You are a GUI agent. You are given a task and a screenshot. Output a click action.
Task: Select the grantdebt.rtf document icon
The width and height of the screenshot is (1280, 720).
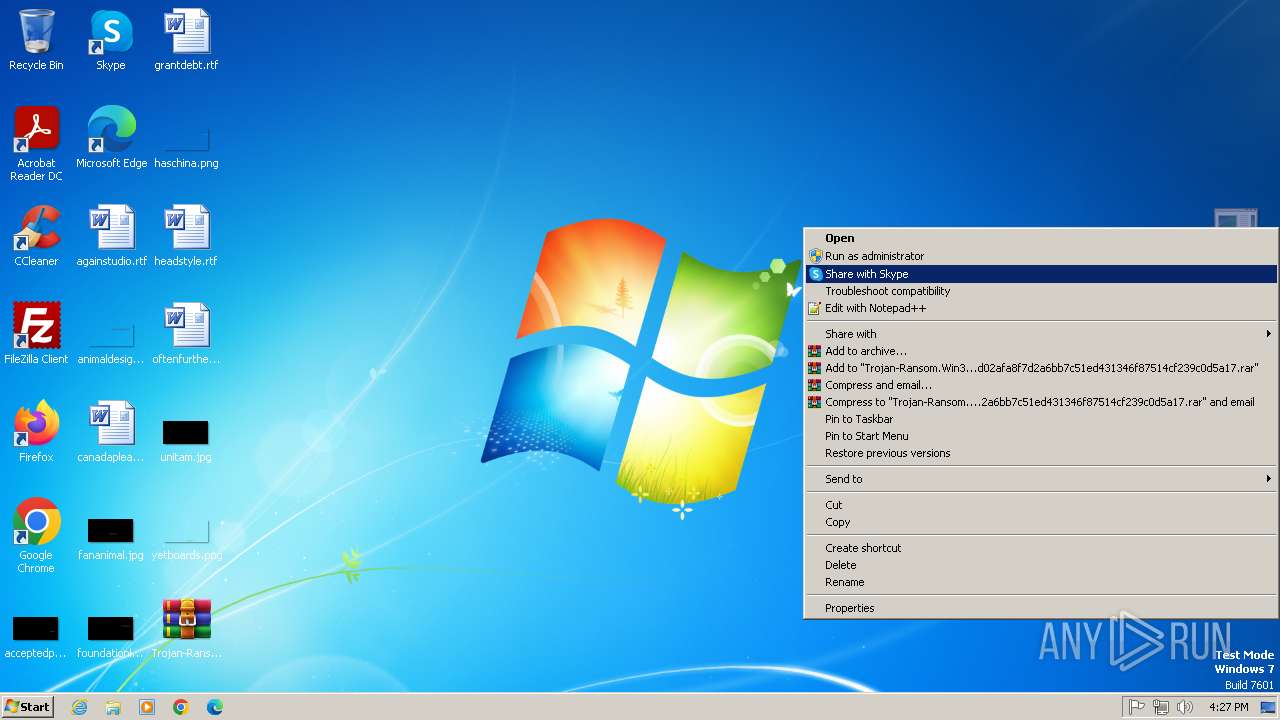(186, 40)
